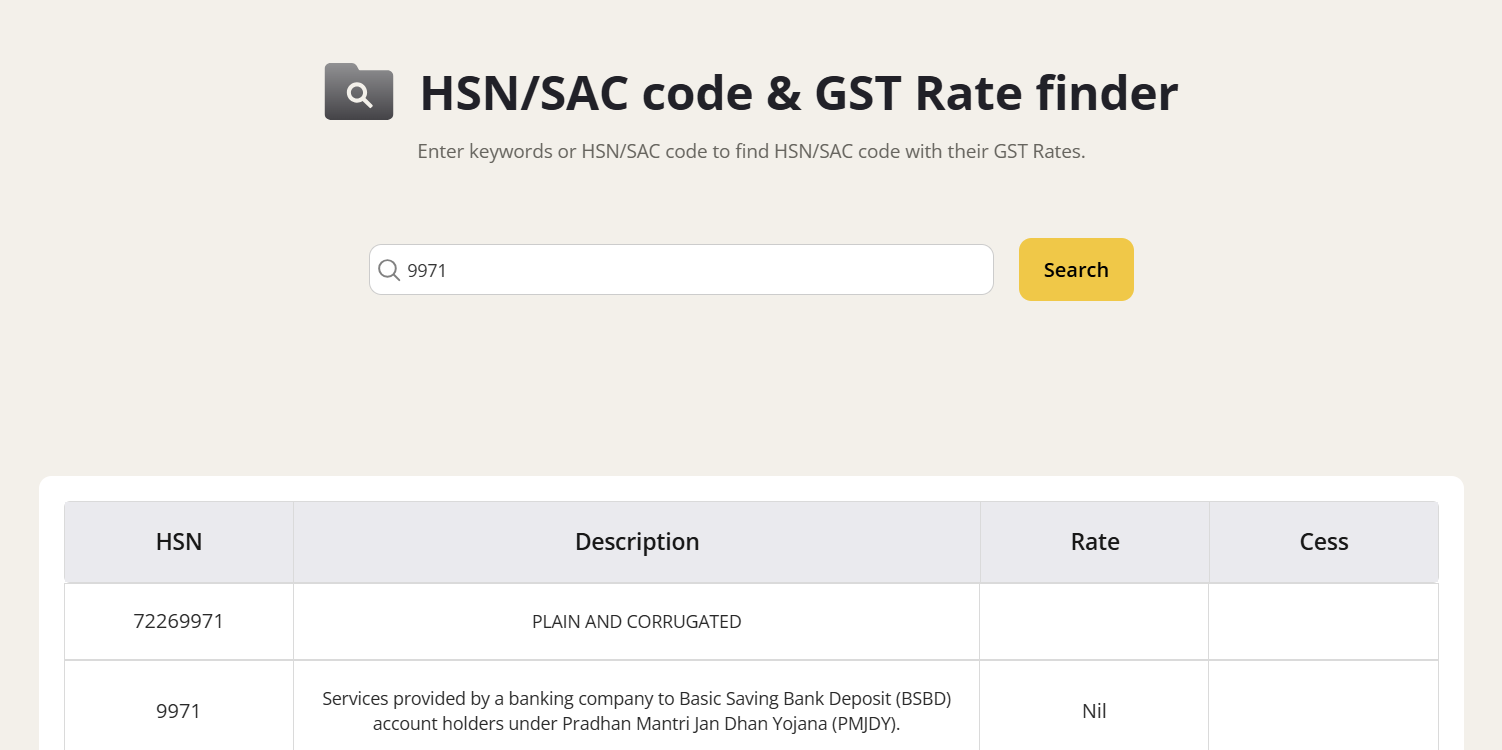Click the HSN/SAC code & GST Rate finder heading
Screen dimensions: 1502x750
click(799, 93)
